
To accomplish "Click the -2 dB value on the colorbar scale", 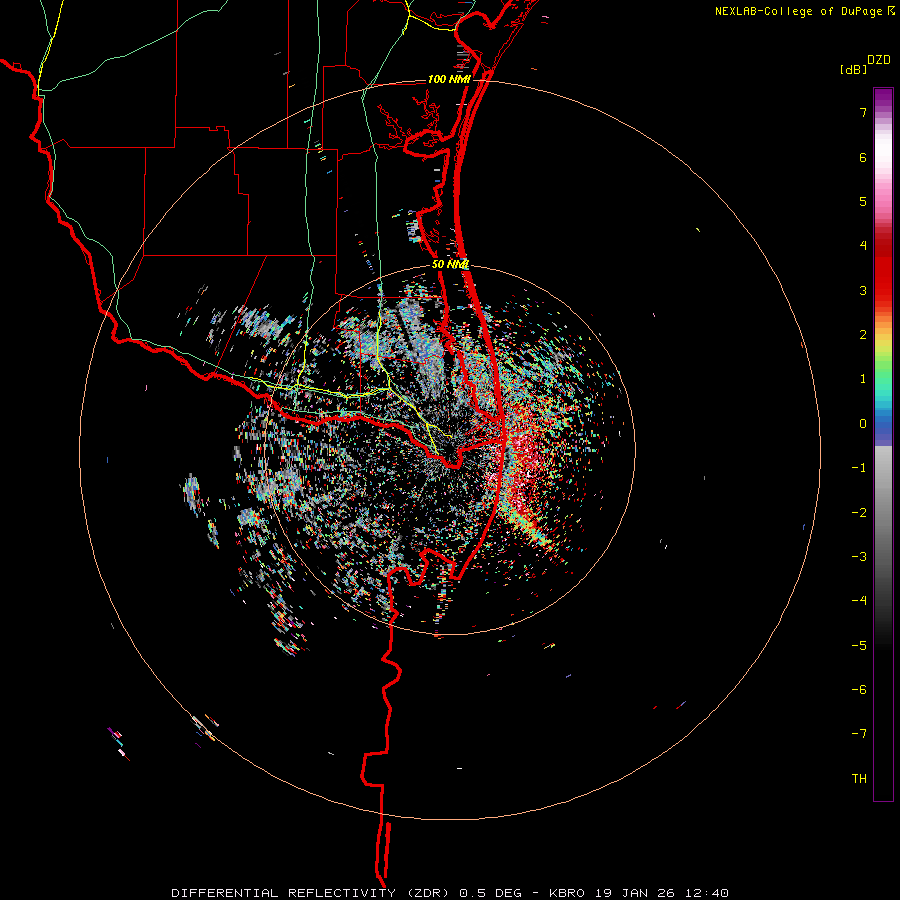I will tap(859, 513).
